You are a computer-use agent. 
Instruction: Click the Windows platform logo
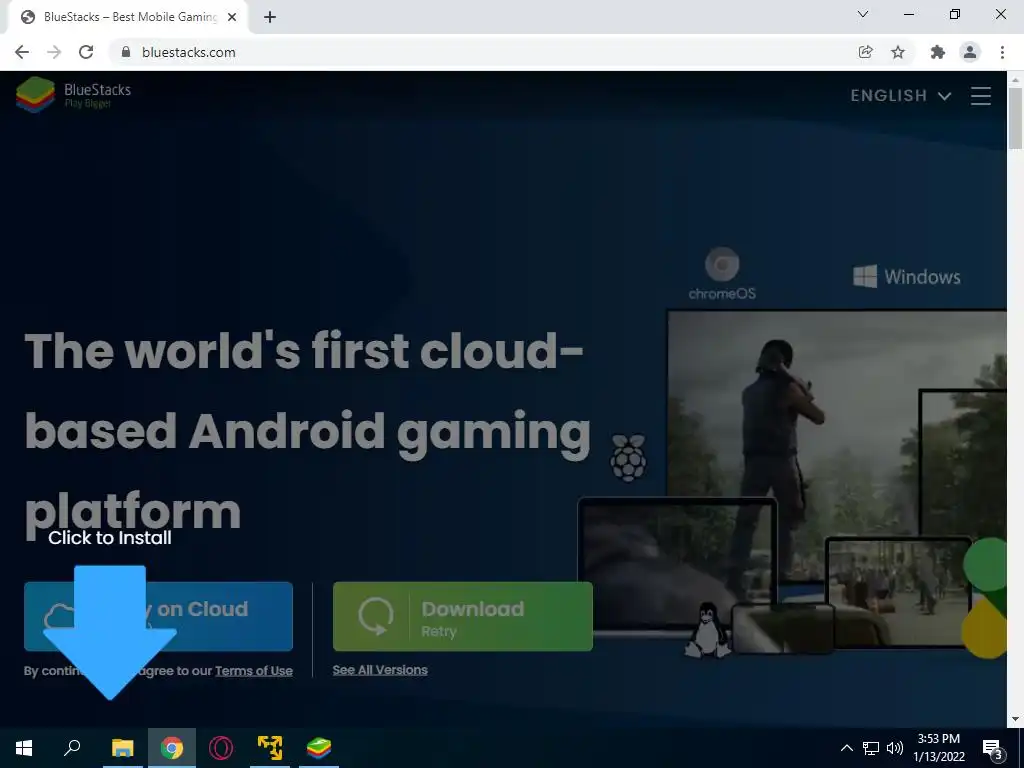click(907, 277)
